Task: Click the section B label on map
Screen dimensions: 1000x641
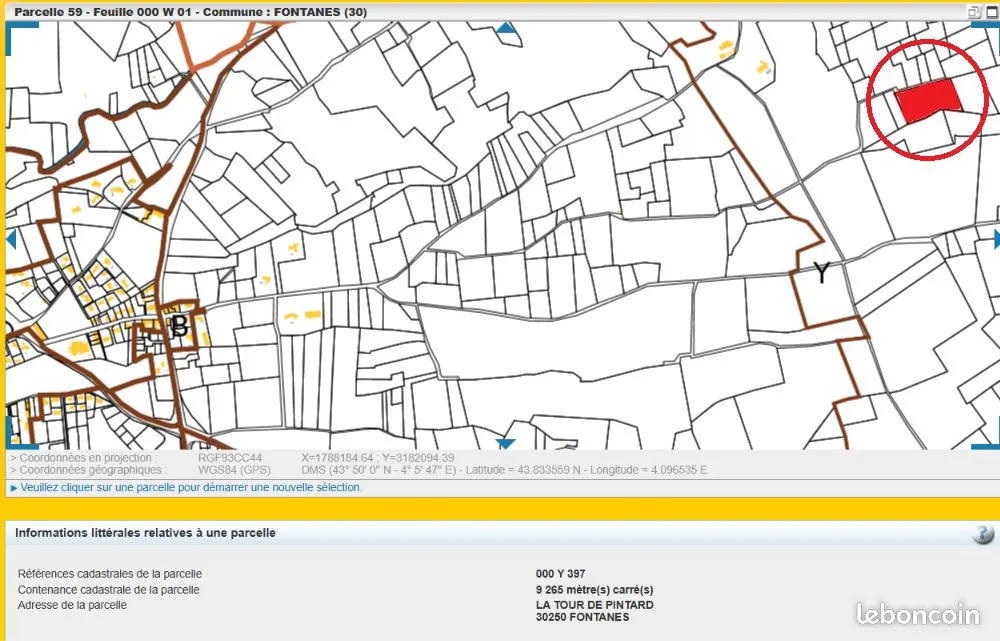Action: (180, 327)
